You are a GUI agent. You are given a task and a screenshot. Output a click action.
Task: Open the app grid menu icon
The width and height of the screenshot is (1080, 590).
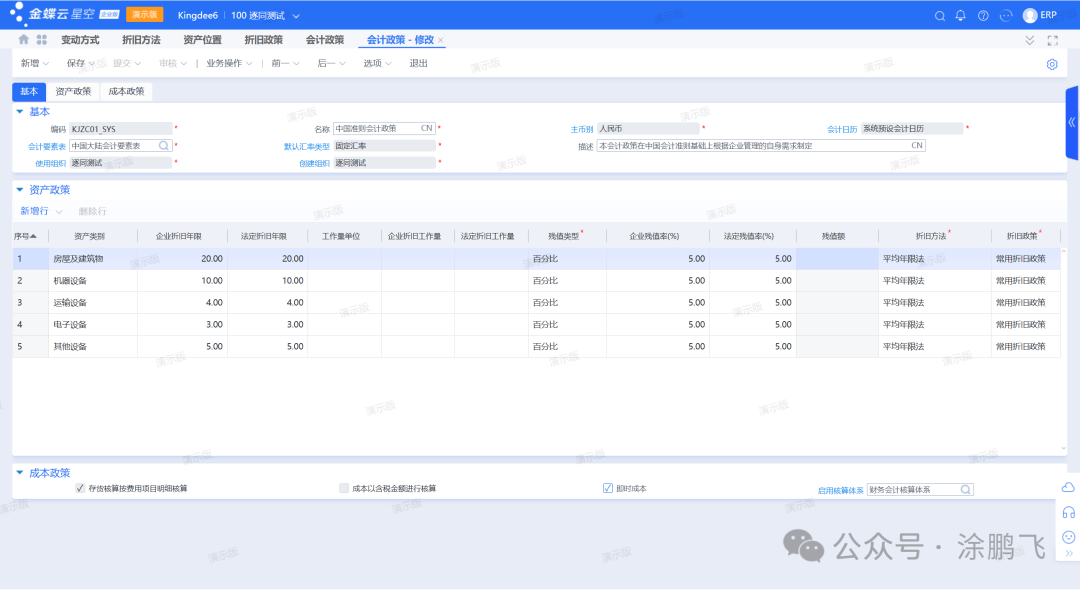click(x=42, y=40)
